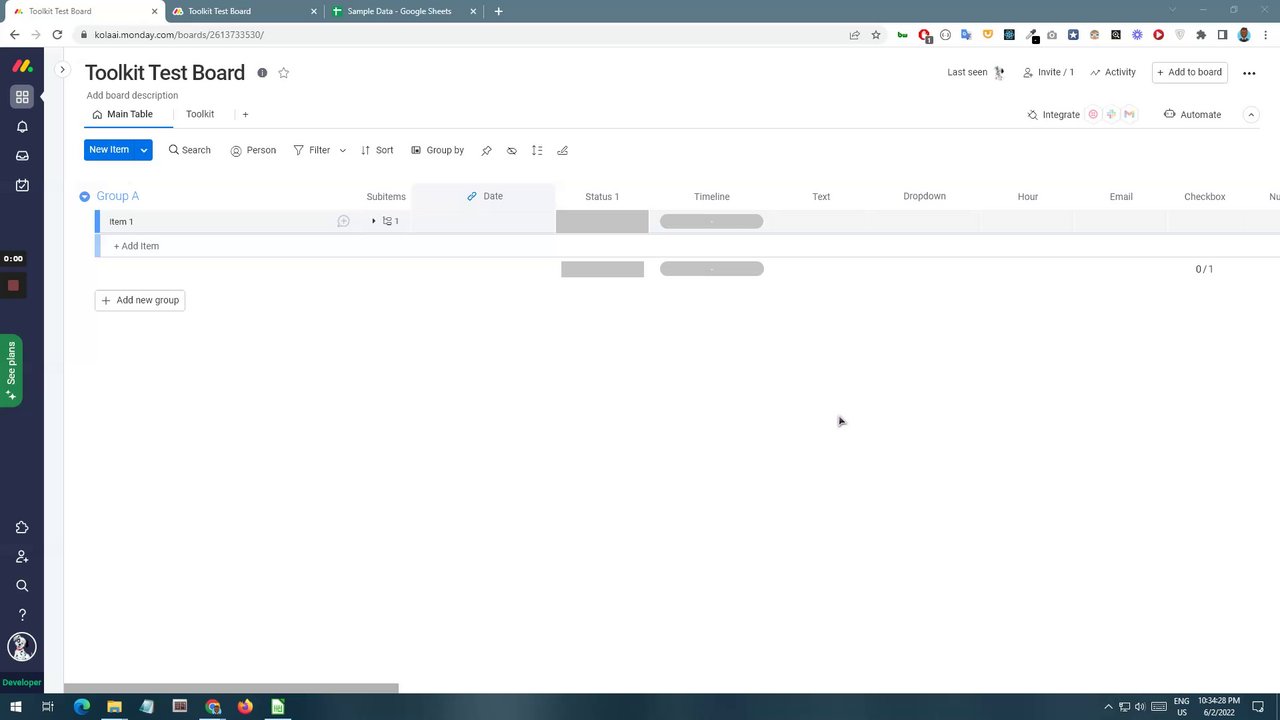This screenshot has width=1280, height=720.
Task: Expand subitems of Item 1
Action: tap(374, 221)
